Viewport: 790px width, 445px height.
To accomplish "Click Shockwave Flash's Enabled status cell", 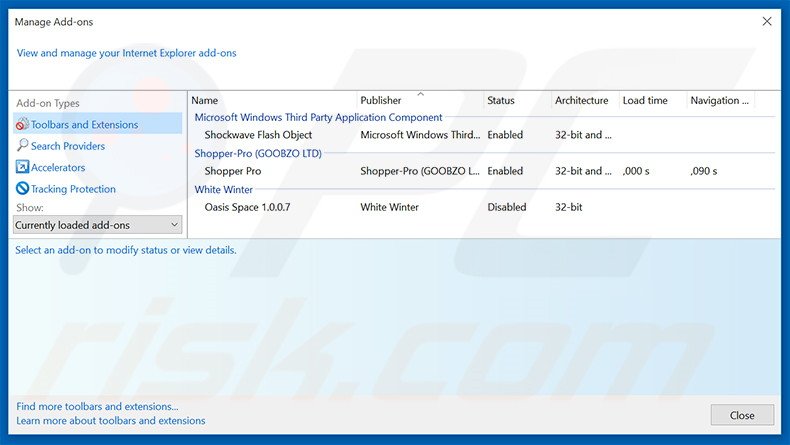I will (505, 135).
